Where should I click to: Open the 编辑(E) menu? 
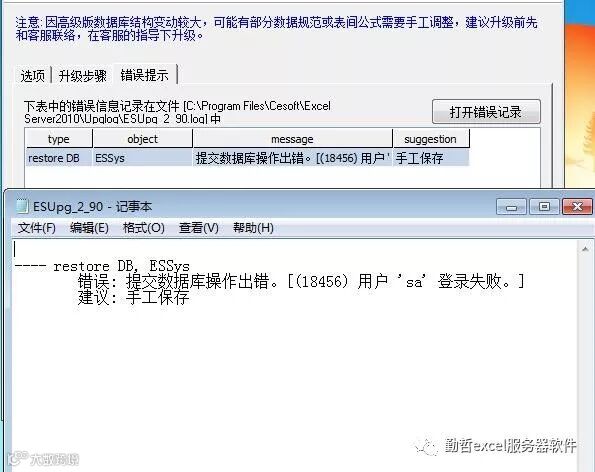(89, 228)
